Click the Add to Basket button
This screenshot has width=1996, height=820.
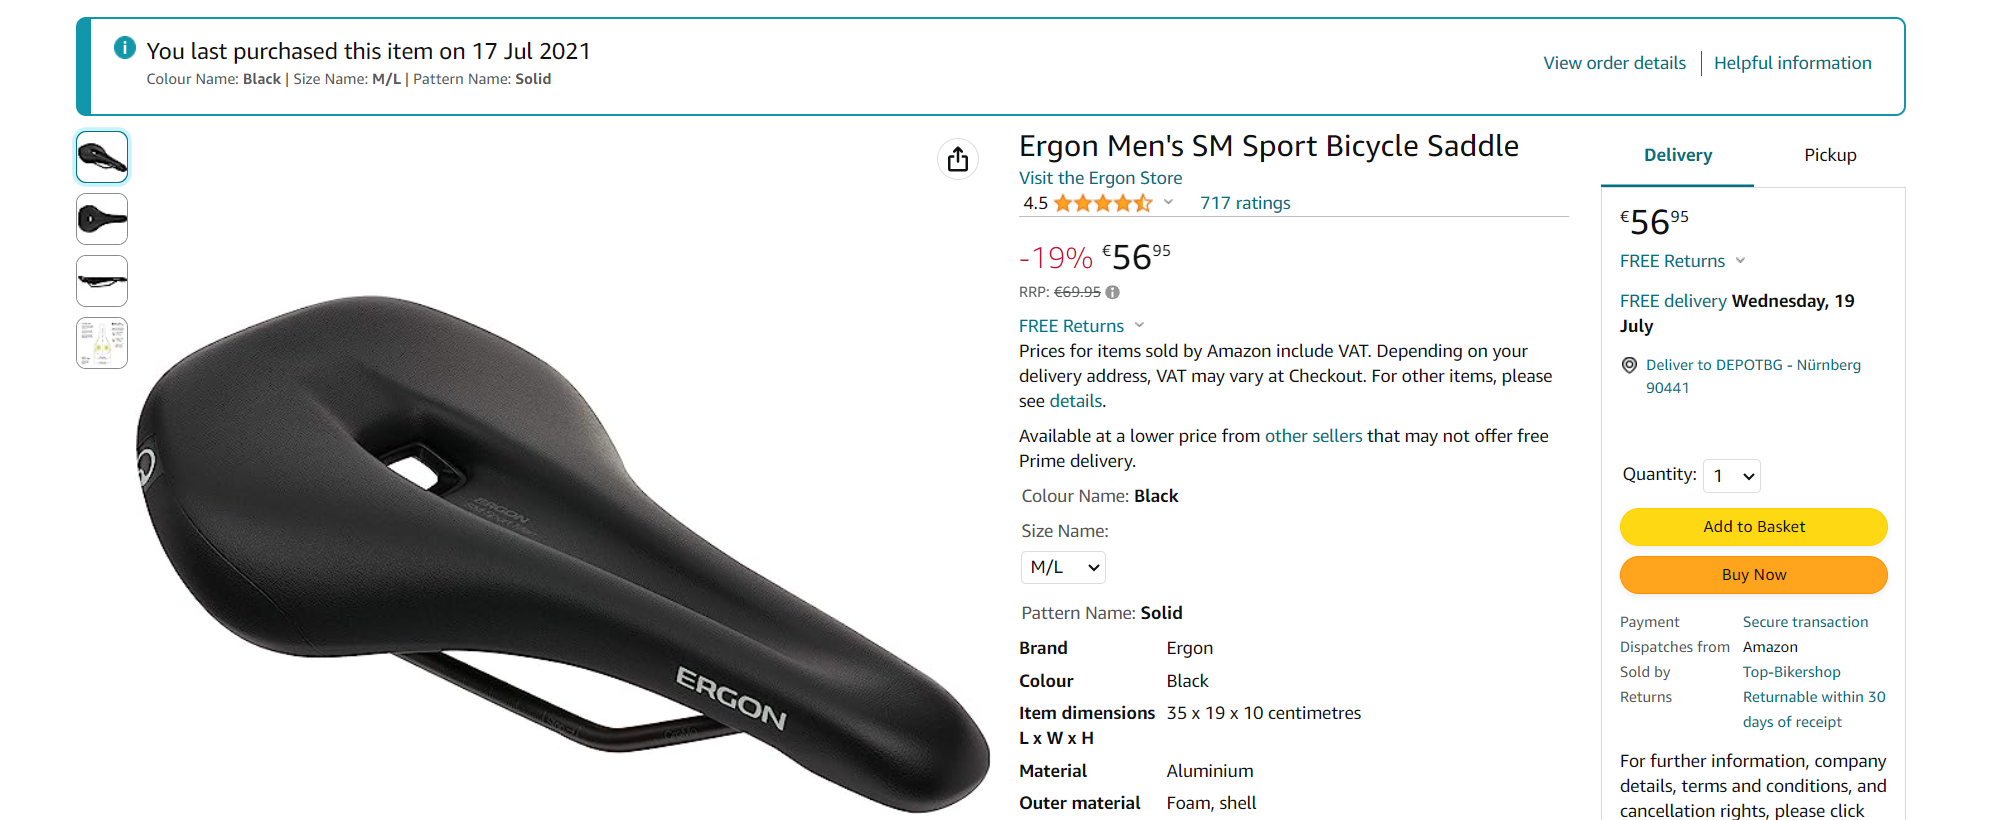coord(1753,527)
